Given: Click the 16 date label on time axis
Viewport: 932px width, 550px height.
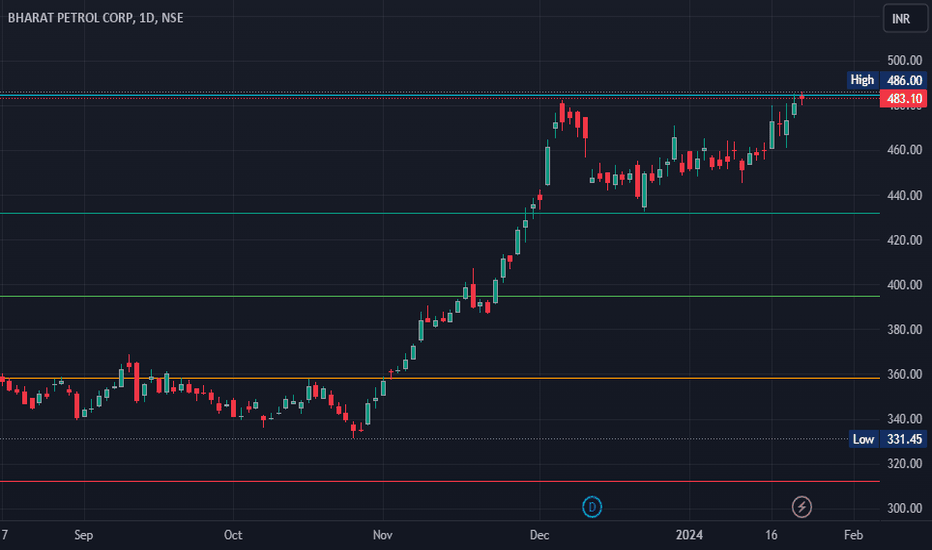Looking at the screenshot, I should coord(771,535).
